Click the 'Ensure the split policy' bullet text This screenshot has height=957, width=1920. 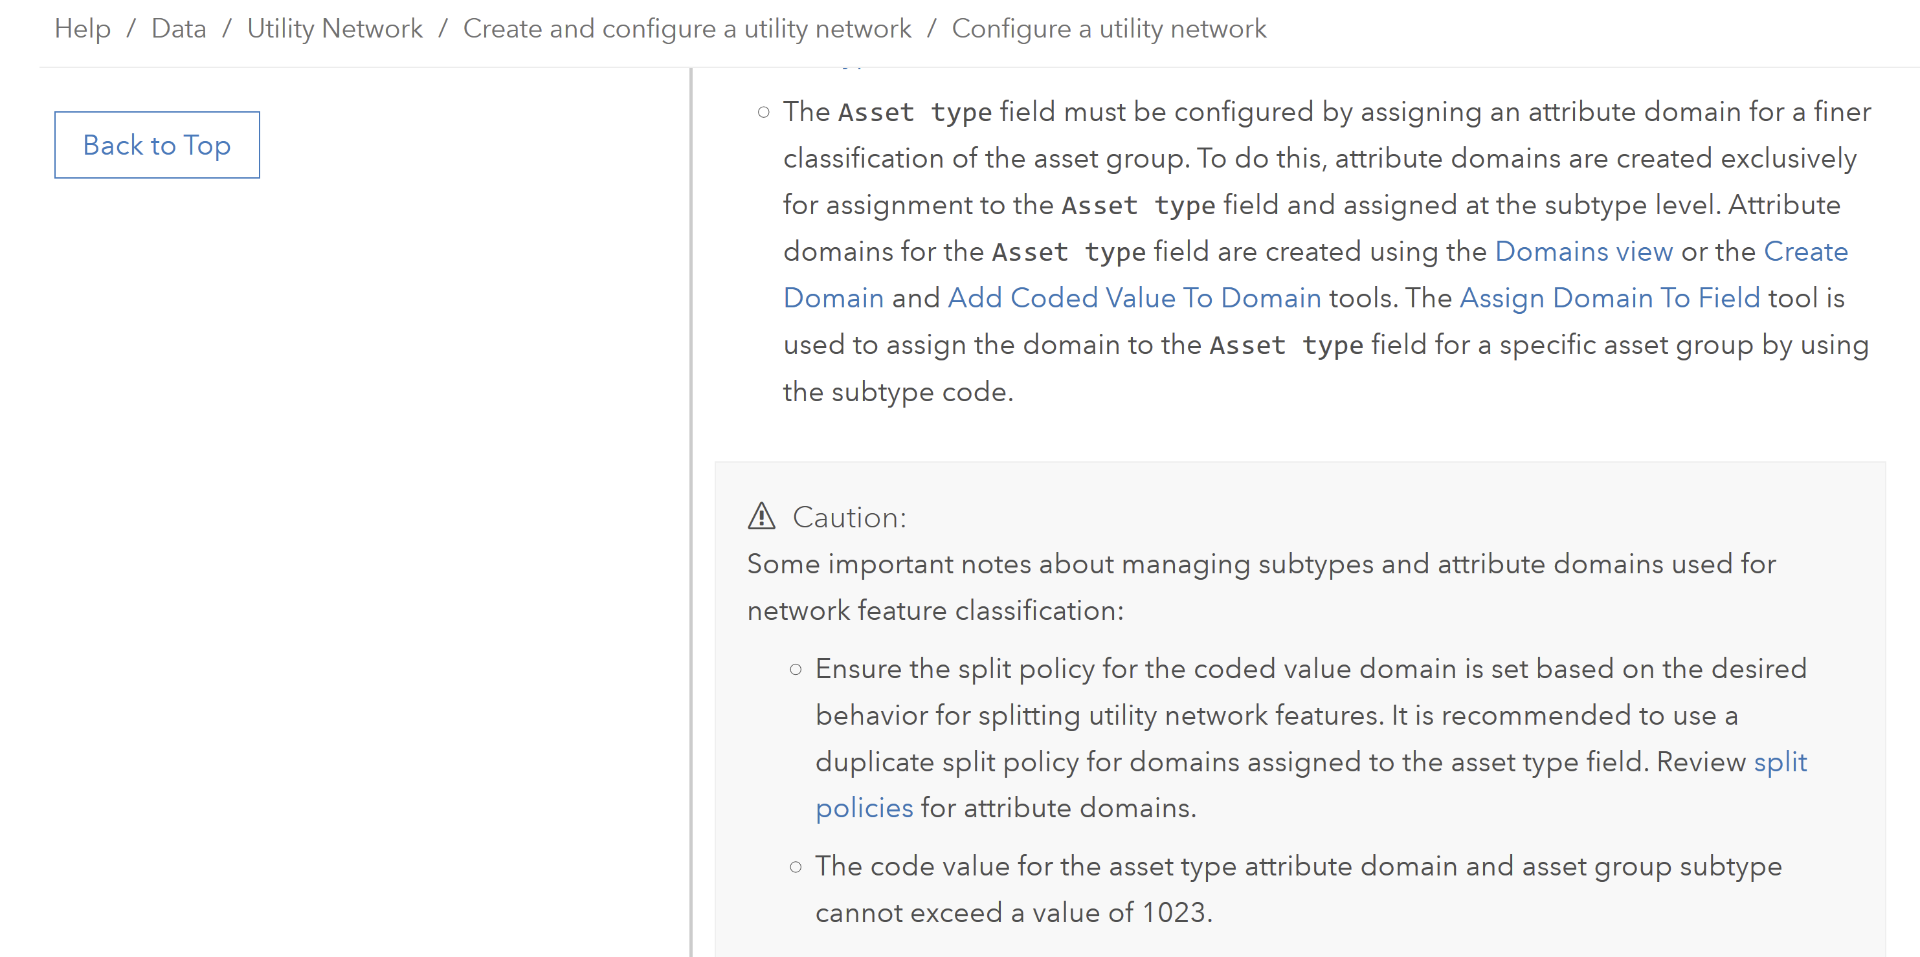(1310, 669)
